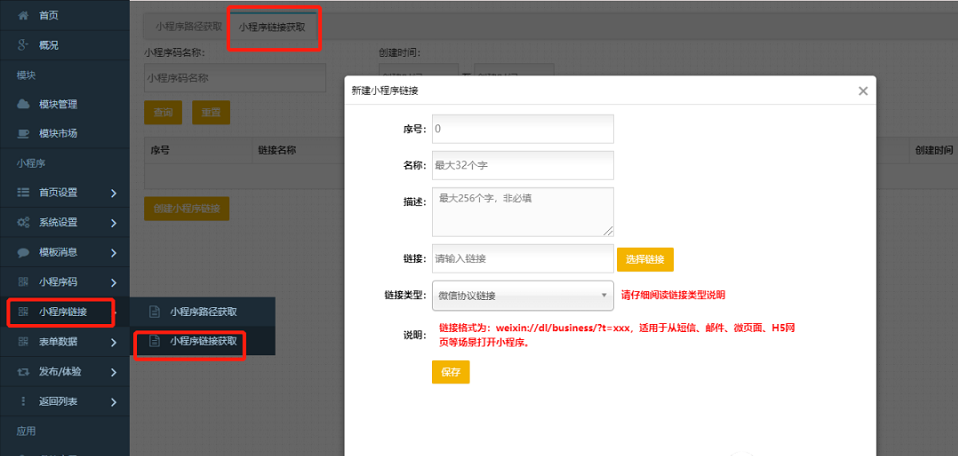Click the 选择链接 button
Viewport: 958px width, 456px height.
pyautogui.click(x=645, y=260)
